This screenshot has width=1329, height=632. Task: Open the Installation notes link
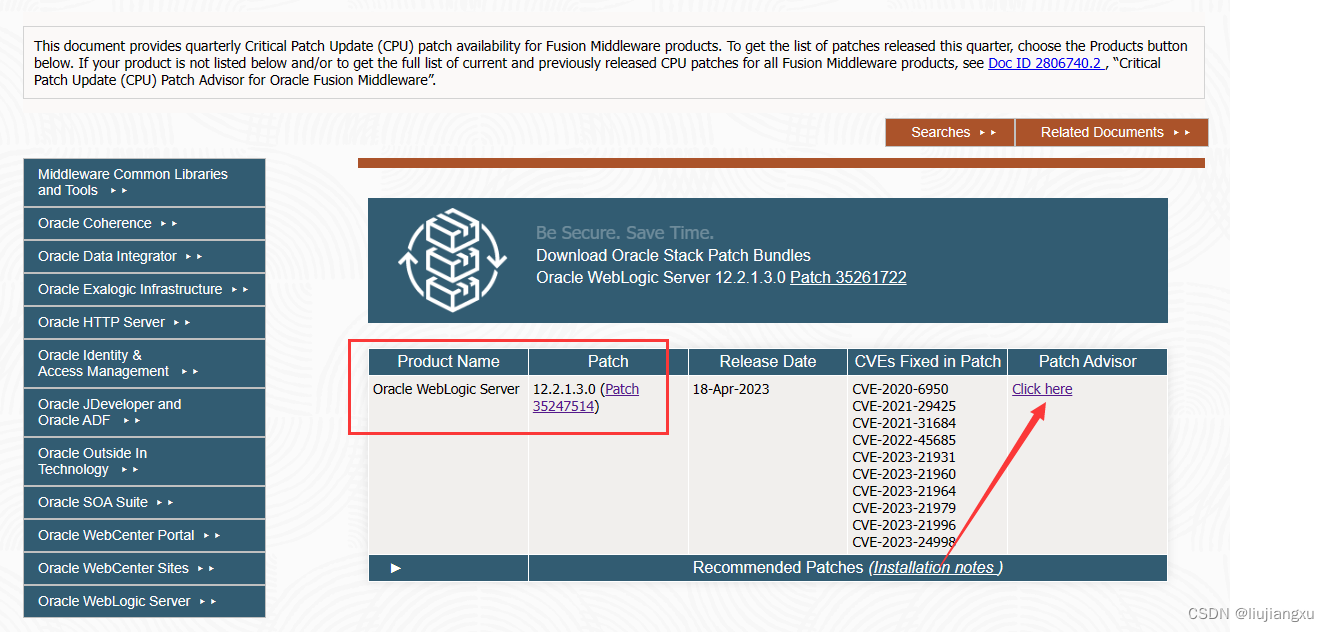935,568
